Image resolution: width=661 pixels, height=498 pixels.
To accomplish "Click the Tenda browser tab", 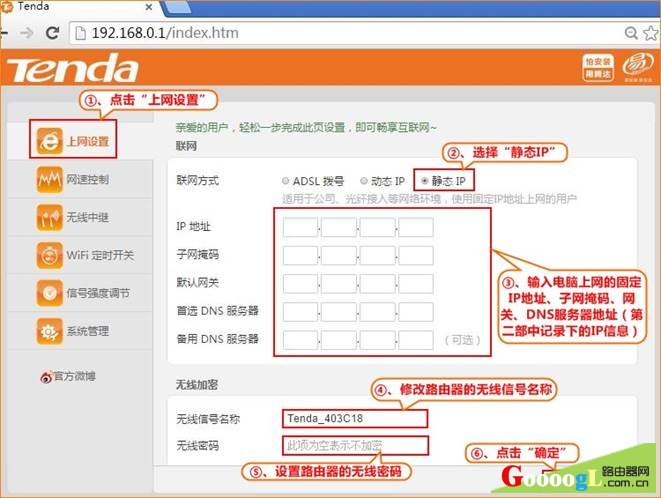I will [50, 8].
